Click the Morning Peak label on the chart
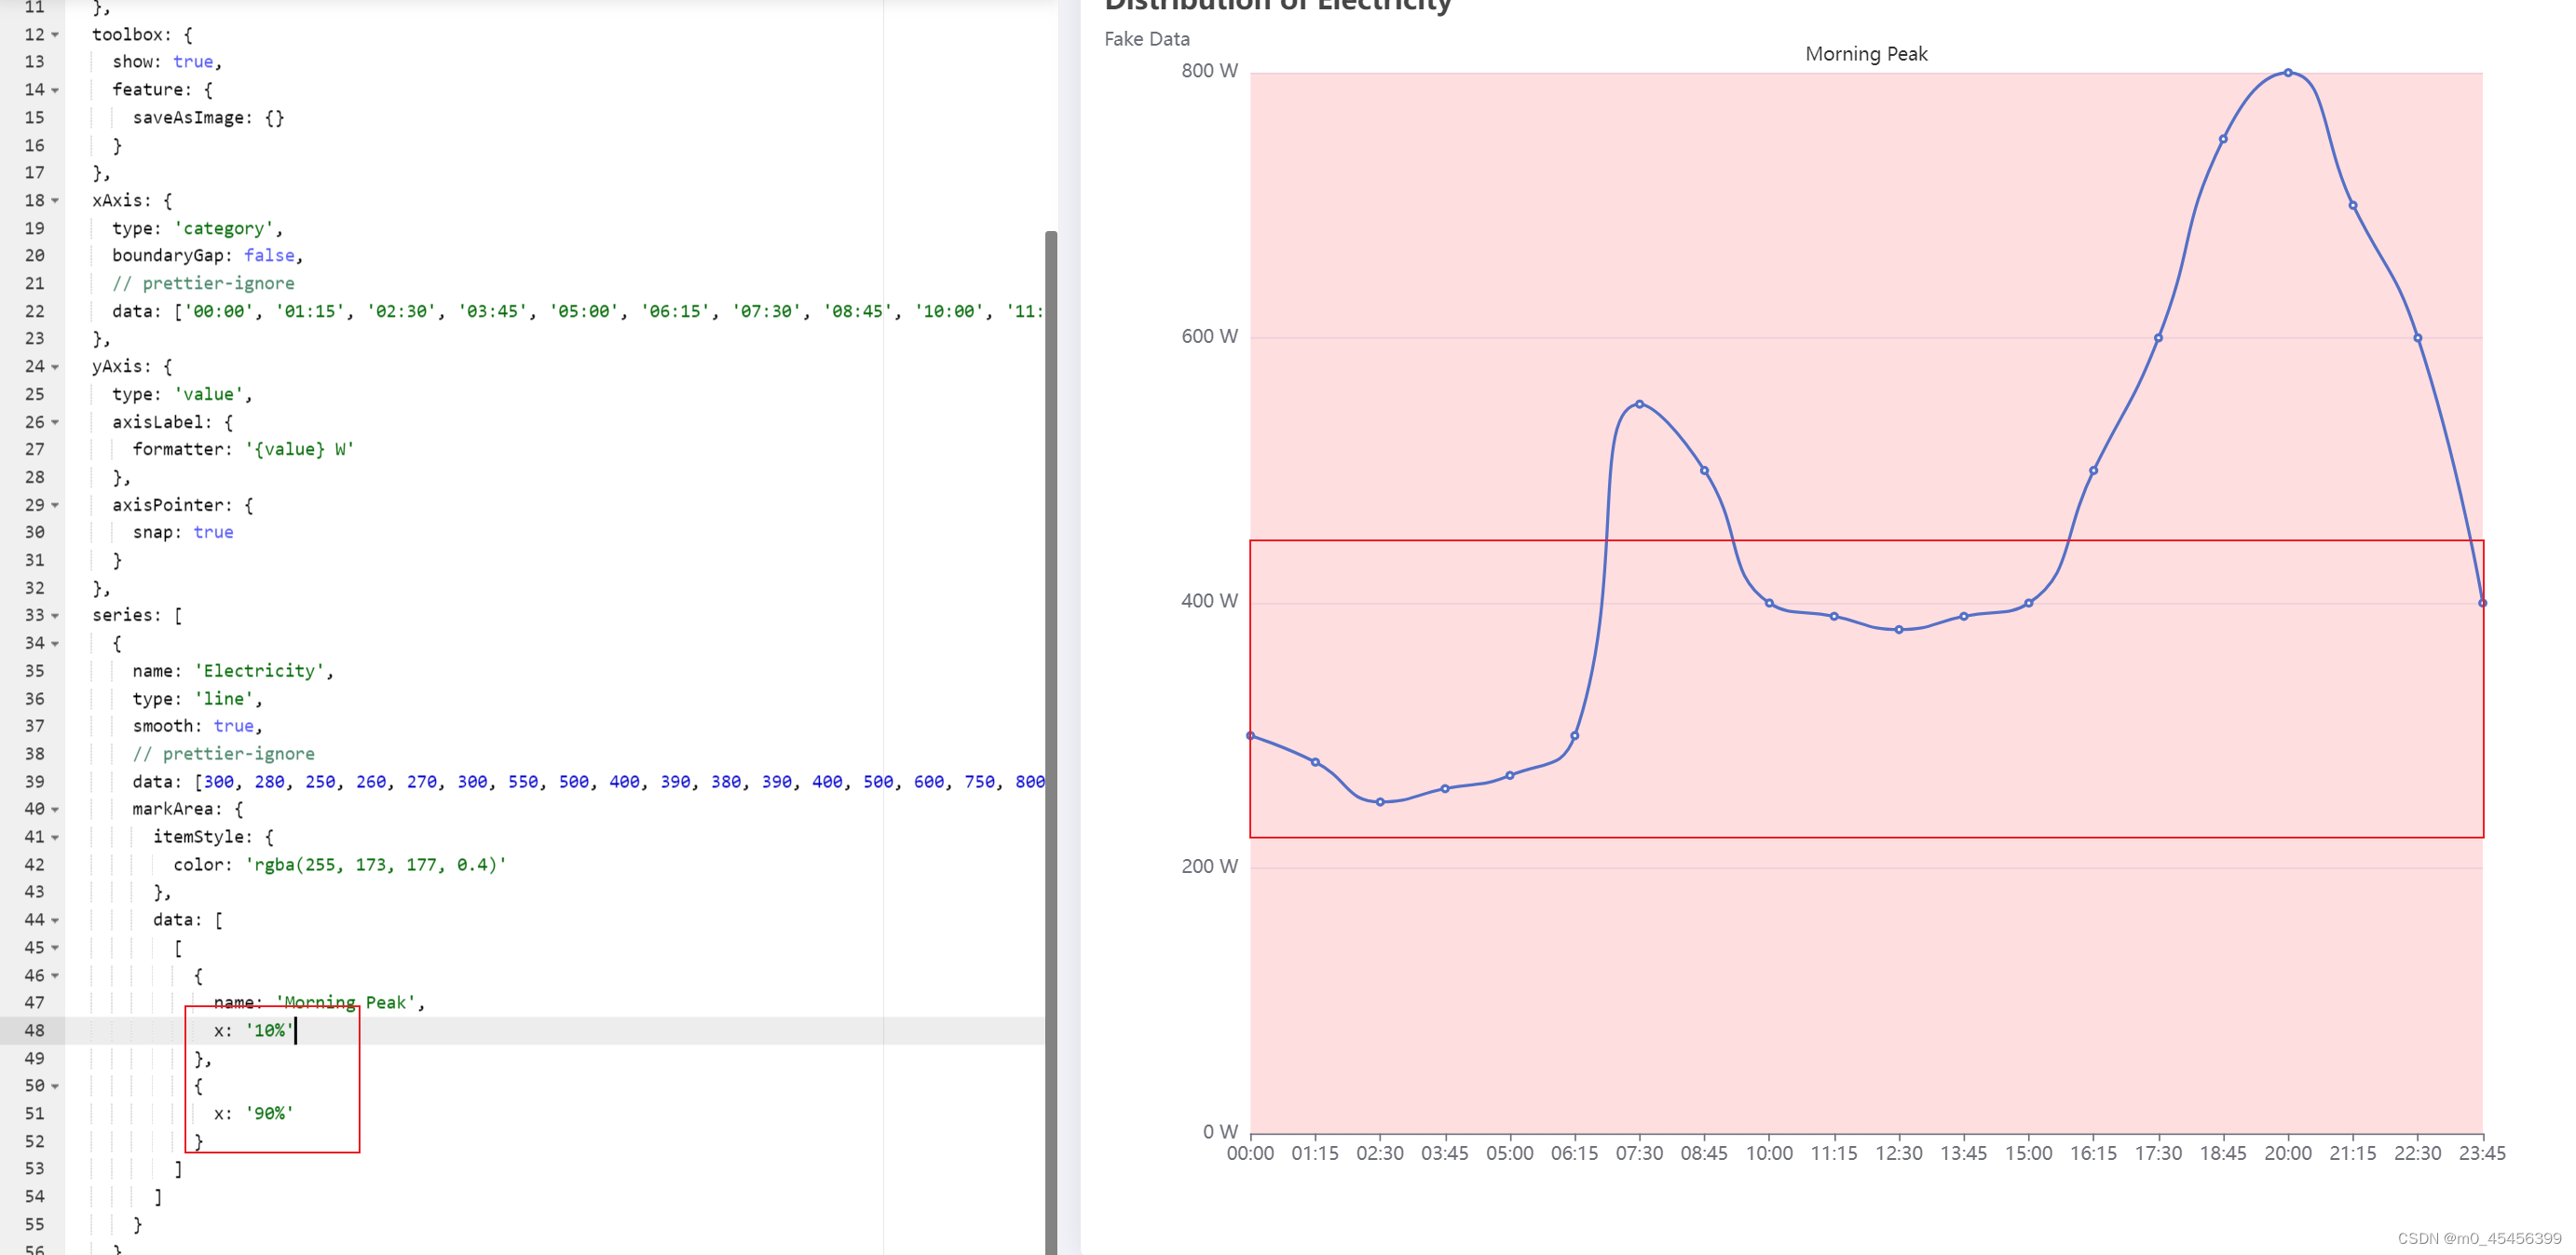 (x=1866, y=53)
